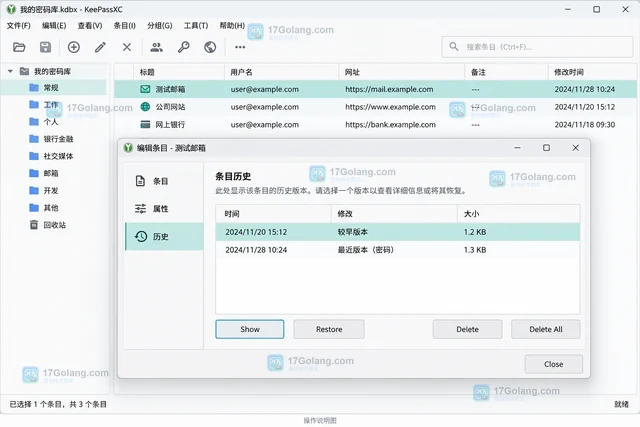
Task: Select history row 2024/11/28 10:24
Action: click(398, 250)
